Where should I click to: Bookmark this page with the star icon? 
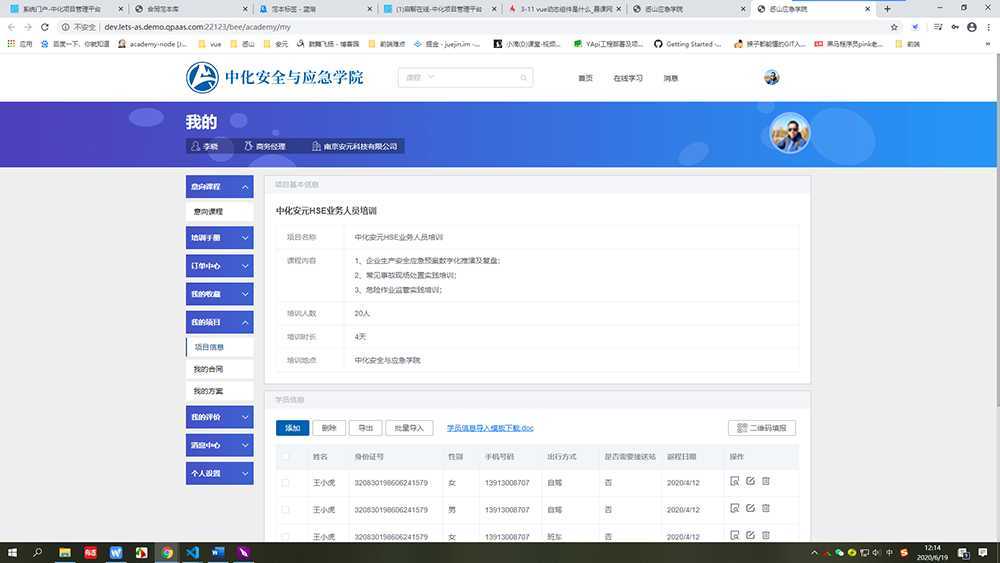tap(893, 27)
